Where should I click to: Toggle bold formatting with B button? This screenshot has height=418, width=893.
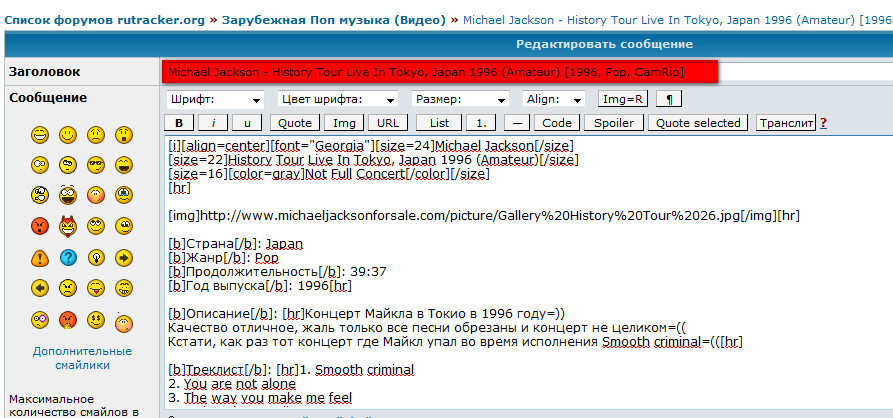coord(178,123)
